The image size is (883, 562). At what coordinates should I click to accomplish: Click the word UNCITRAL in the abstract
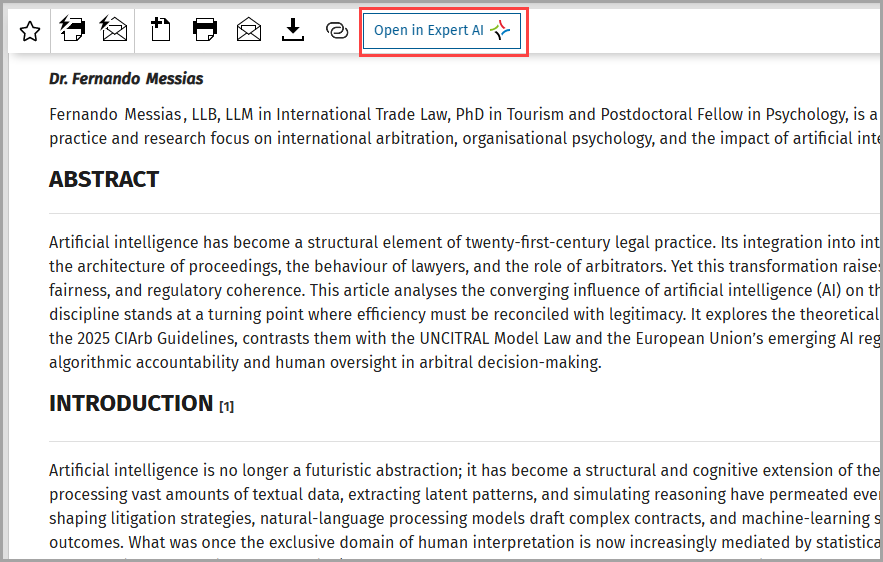coord(454,338)
